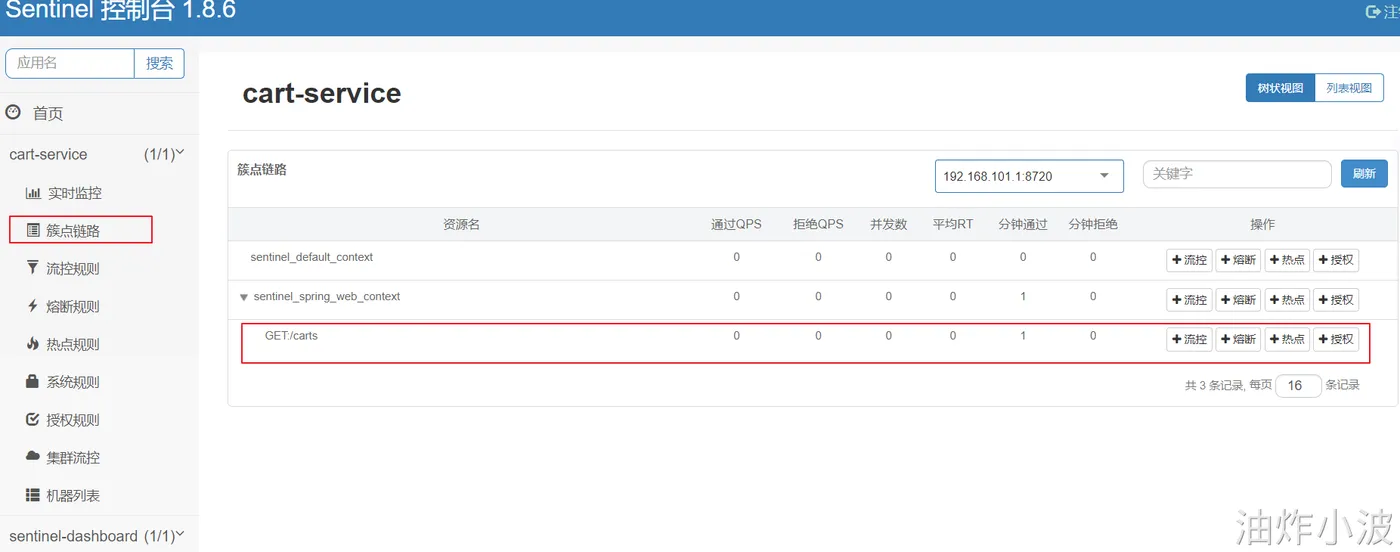Screen dimensions: 1400x552
Task: Click the 刷新 refresh button
Action: click(1364, 174)
